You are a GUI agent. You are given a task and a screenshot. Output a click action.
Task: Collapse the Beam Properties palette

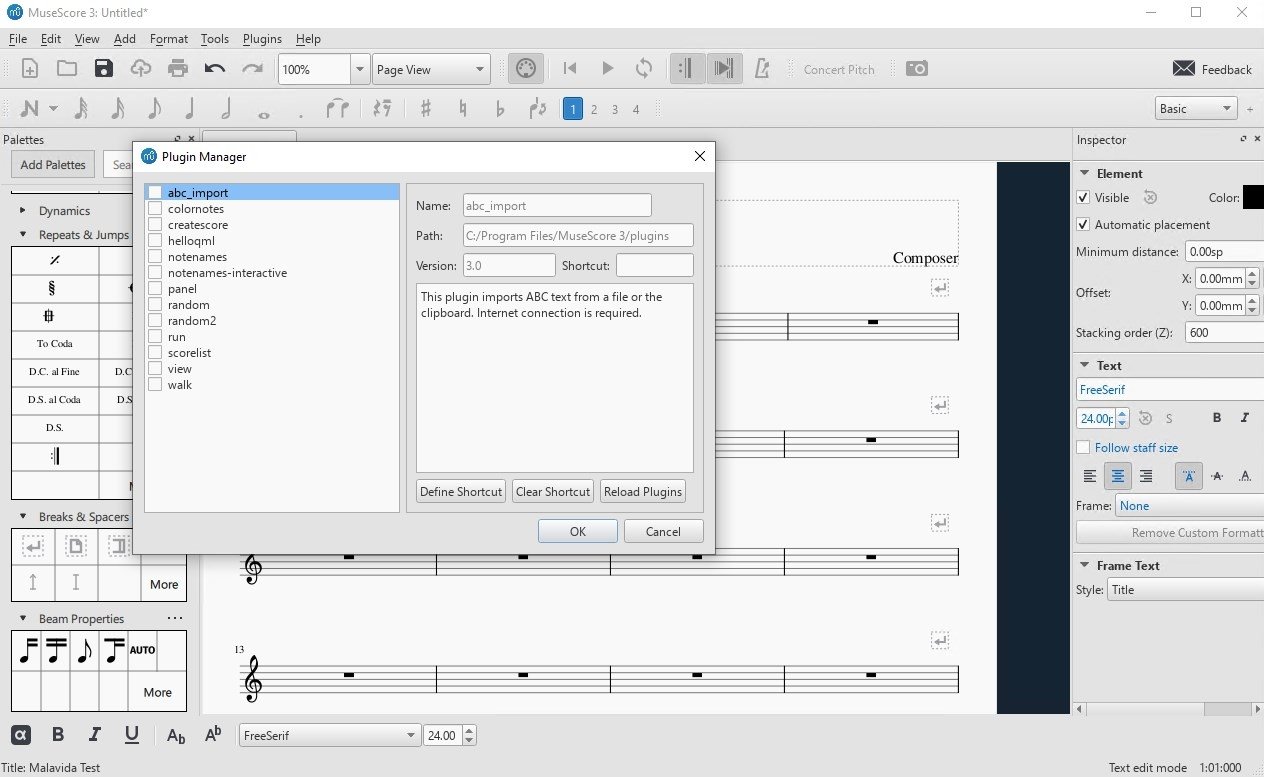23,619
